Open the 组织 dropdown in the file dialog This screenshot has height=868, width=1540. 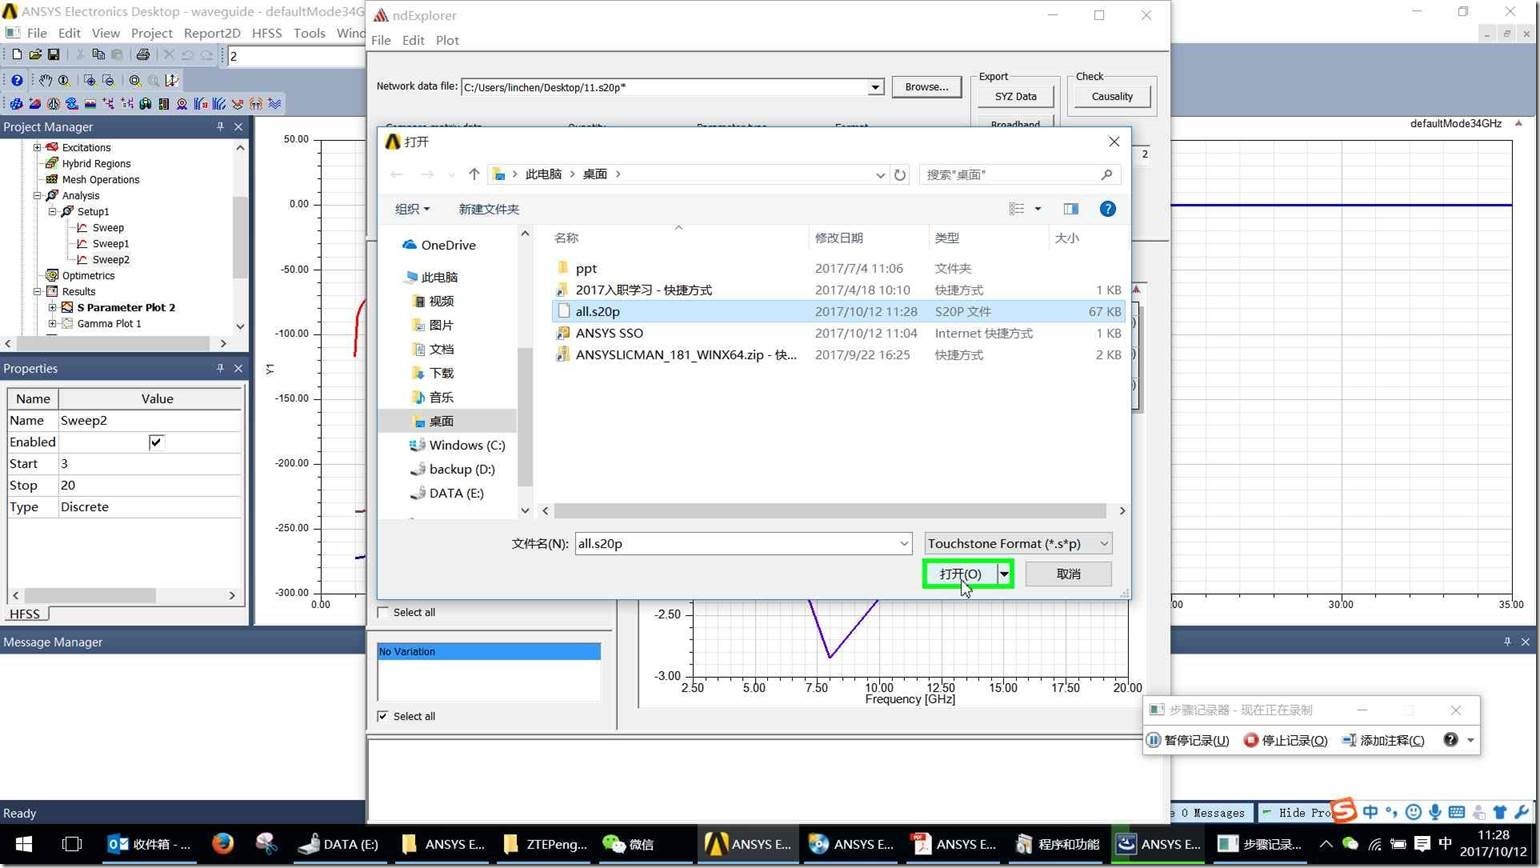[412, 209]
